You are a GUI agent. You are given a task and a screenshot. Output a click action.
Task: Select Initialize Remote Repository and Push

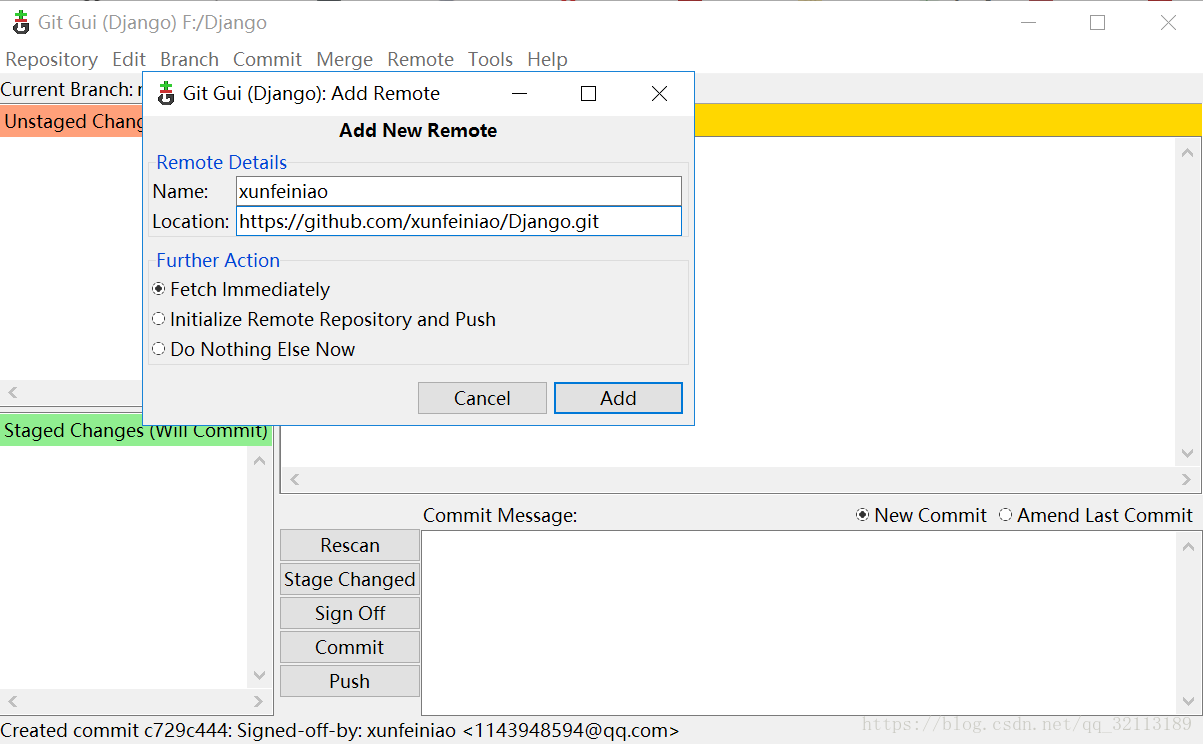coord(324,319)
